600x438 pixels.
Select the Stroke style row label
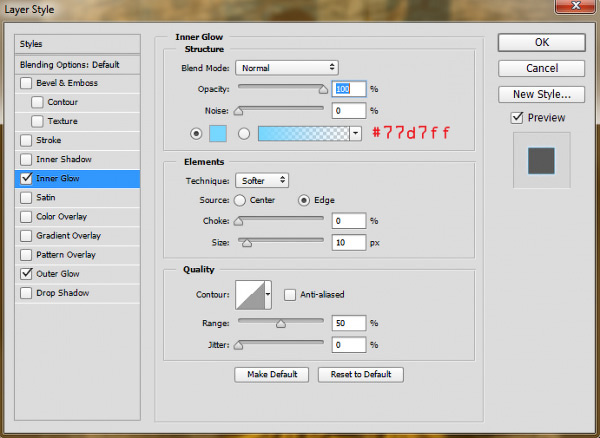click(x=49, y=140)
